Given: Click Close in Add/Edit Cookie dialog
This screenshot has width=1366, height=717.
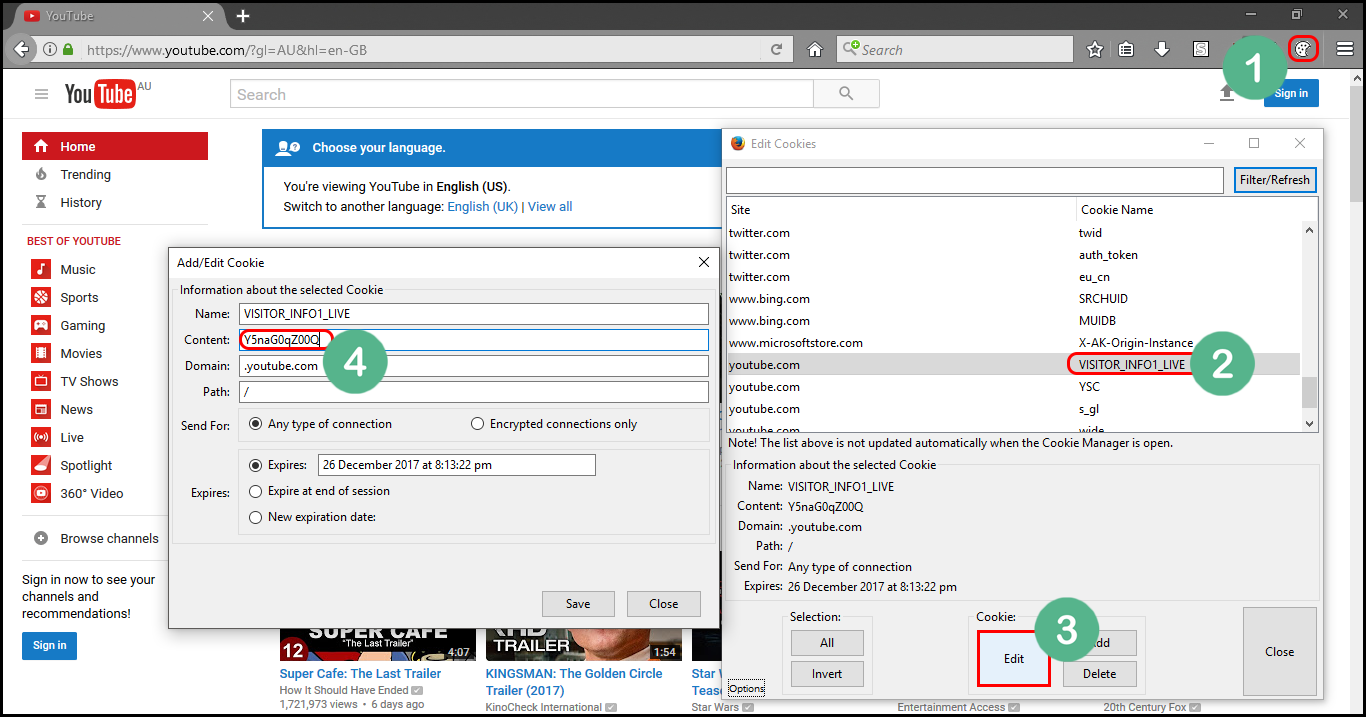Looking at the screenshot, I should tap(664, 603).
